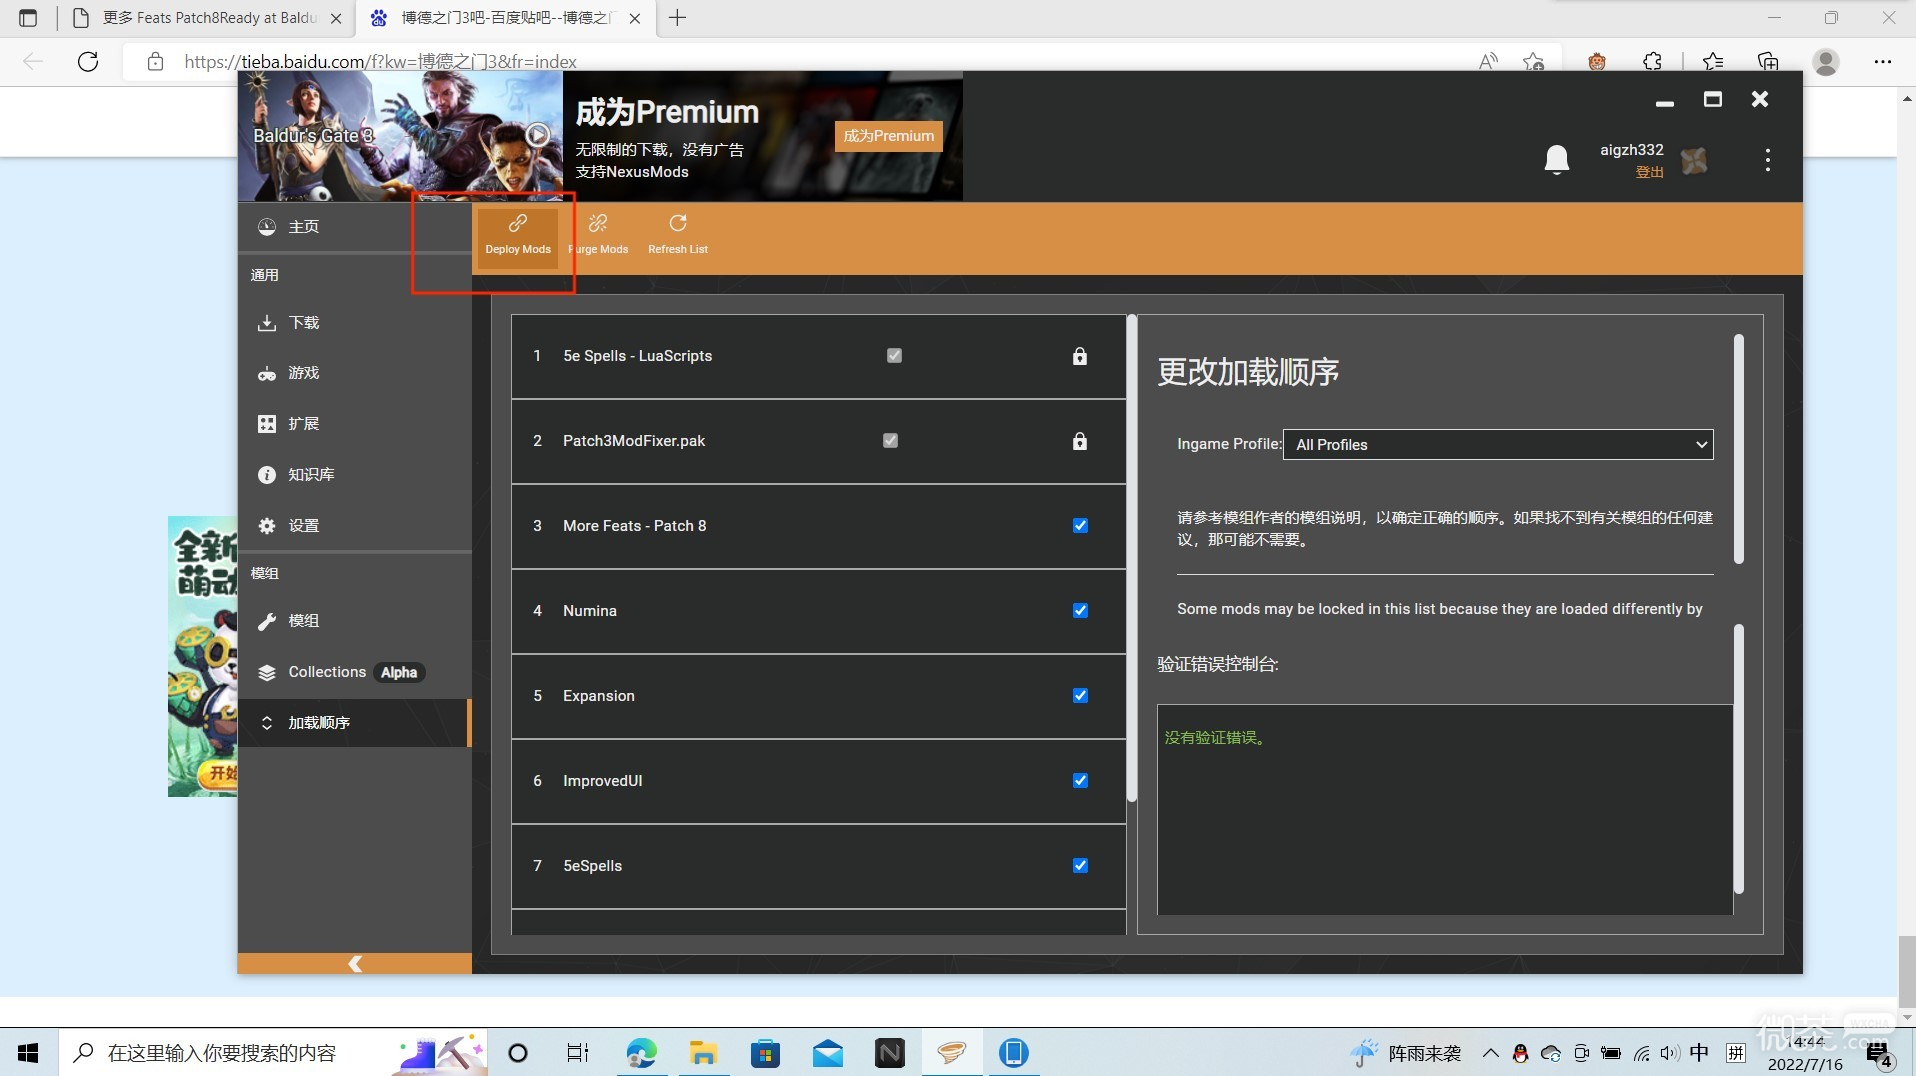Open browser settings and more menu
Image resolution: width=1916 pixels, height=1076 pixels.
point(1883,62)
